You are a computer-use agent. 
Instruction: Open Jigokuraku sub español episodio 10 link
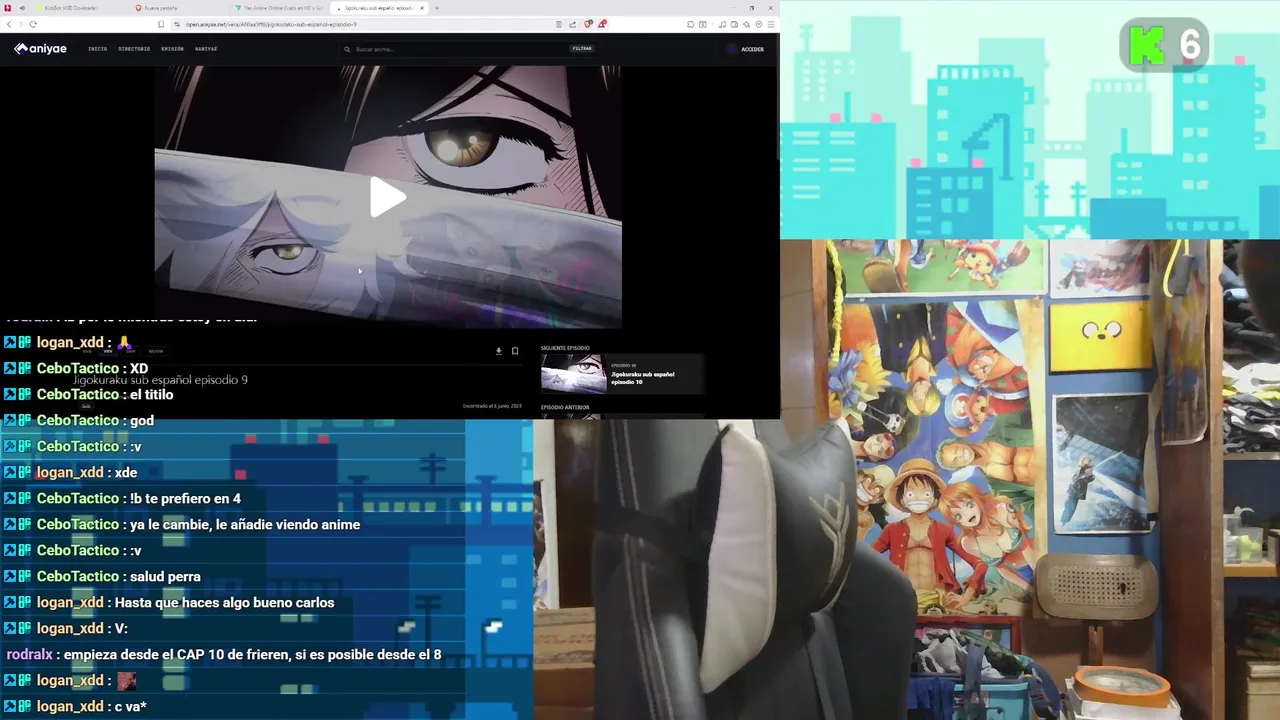pos(642,378)
